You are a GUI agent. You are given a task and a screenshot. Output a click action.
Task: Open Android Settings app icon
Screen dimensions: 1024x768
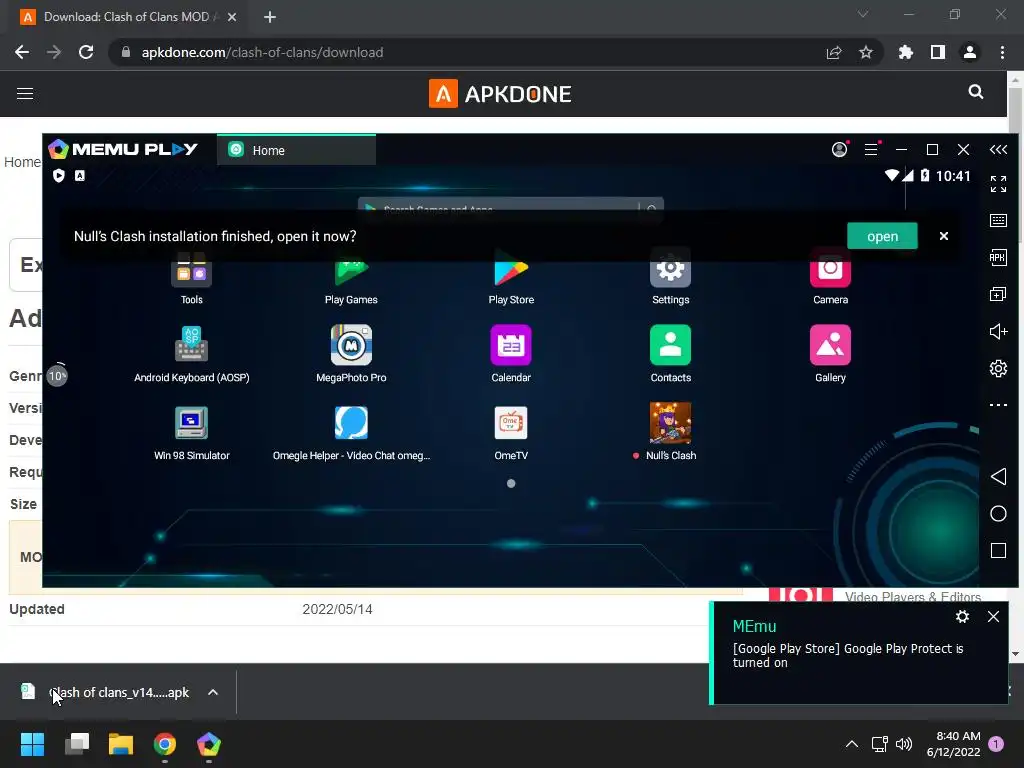(671, 269)
